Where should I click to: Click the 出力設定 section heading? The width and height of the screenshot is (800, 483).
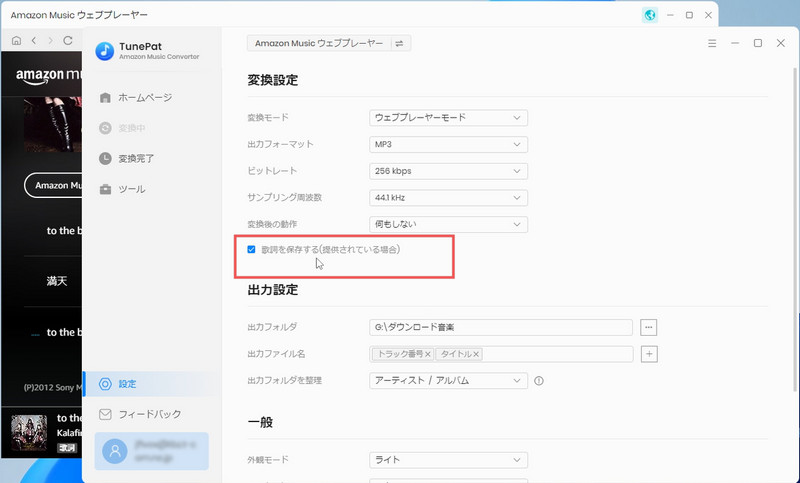pos(272,290)
